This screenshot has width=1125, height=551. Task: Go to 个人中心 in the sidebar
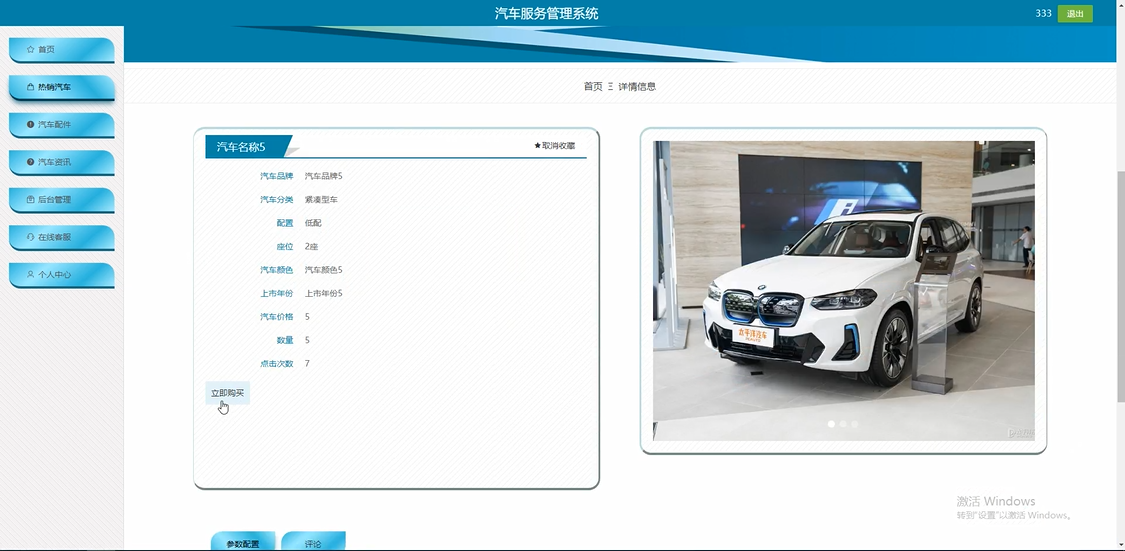[62, 274]
